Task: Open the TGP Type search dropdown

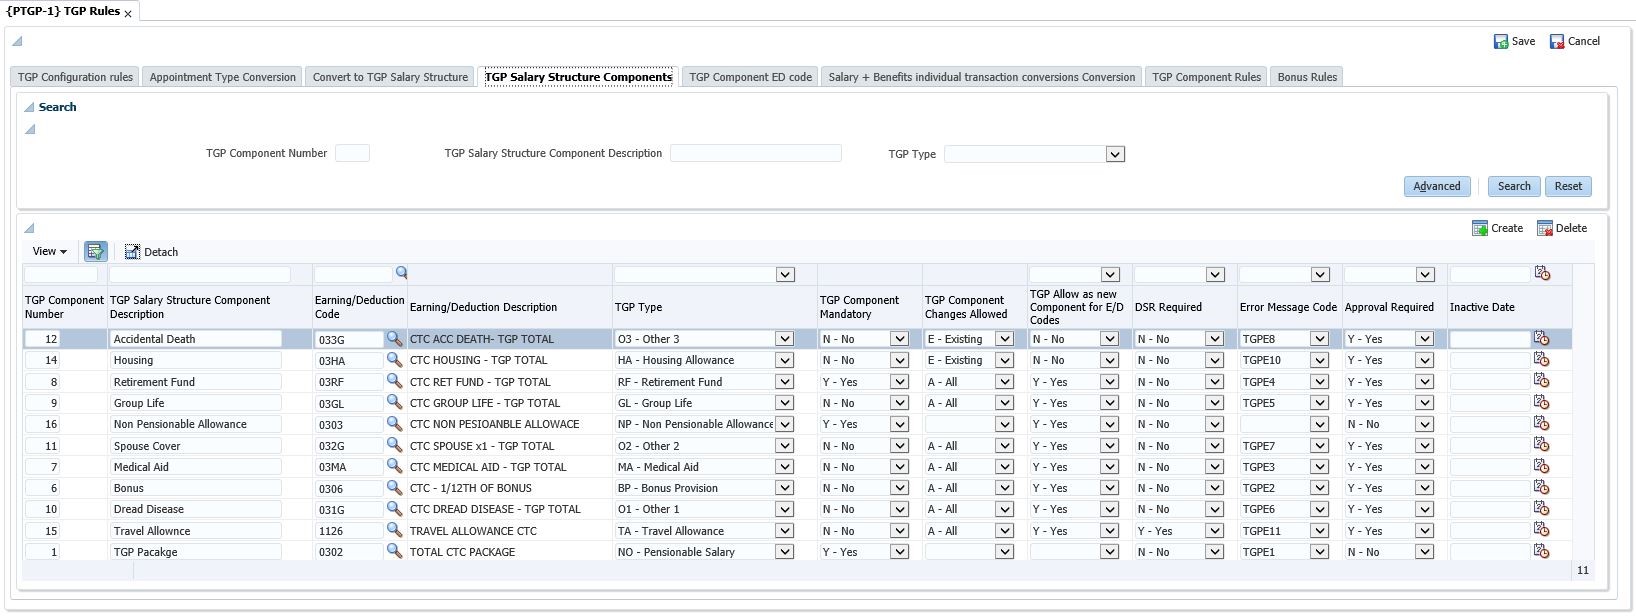Action: 1115,154
